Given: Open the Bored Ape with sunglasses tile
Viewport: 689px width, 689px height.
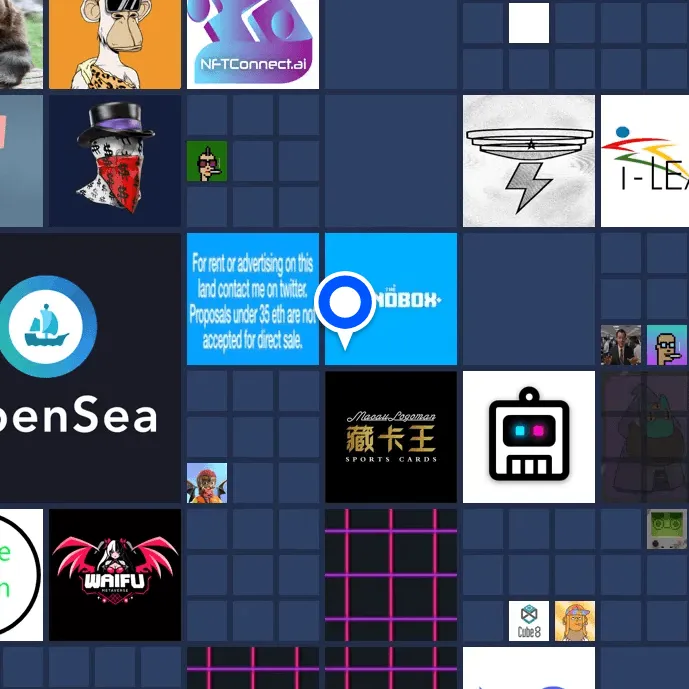Looking at the screenshot, I should click(115, 44).
